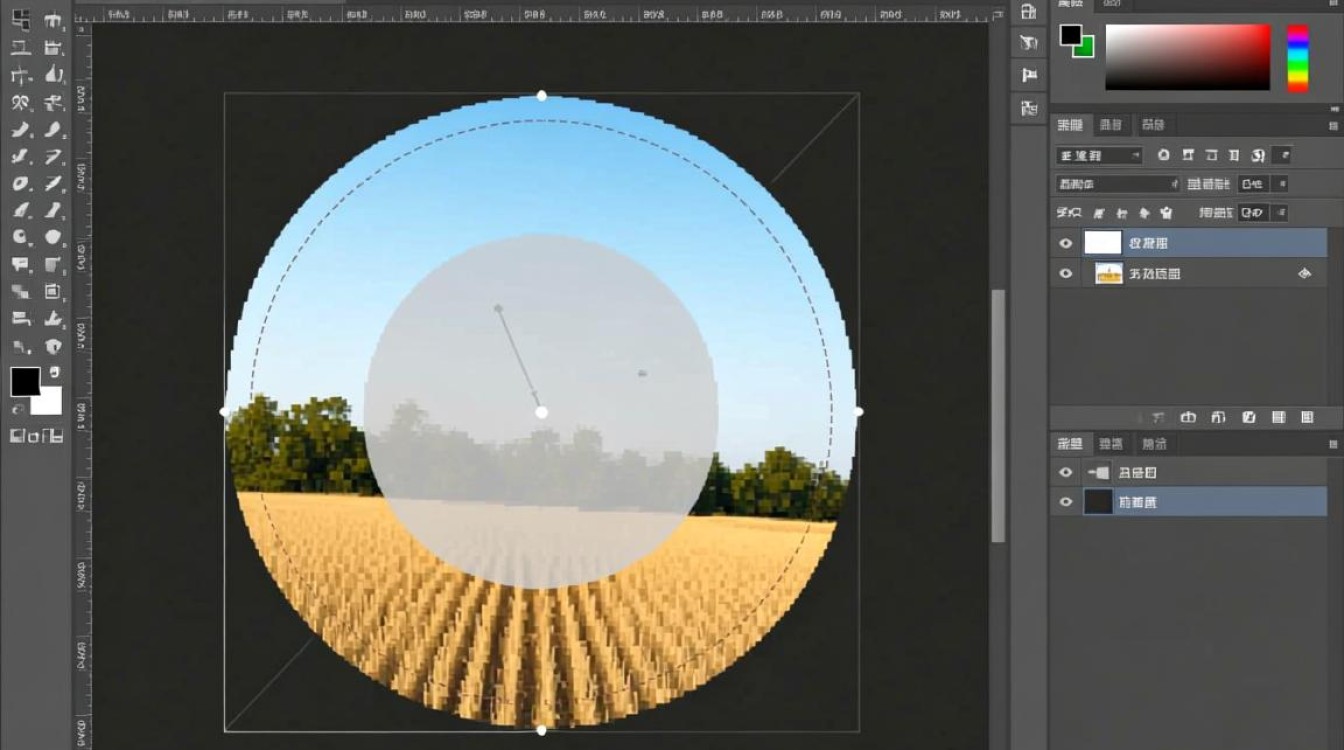Click the flag-shaped icon in the collapsed panel dock
Viewport: 1344px width, 750px height.
coord(1028,75)
